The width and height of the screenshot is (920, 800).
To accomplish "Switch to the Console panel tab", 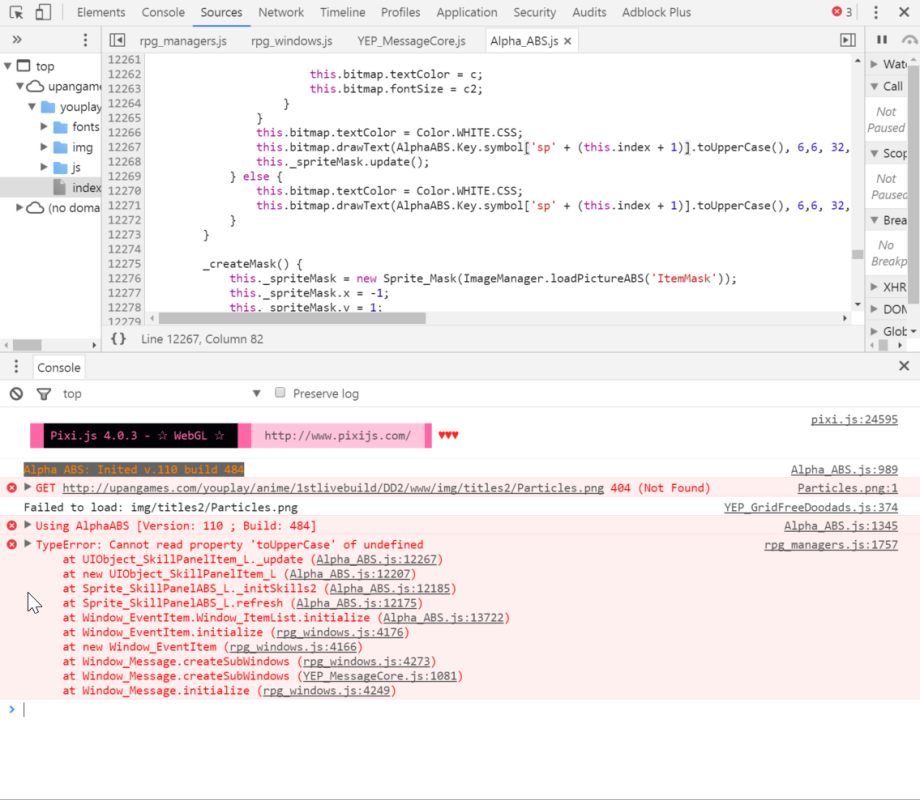I will pyautogui.click(x=163, y=12).
